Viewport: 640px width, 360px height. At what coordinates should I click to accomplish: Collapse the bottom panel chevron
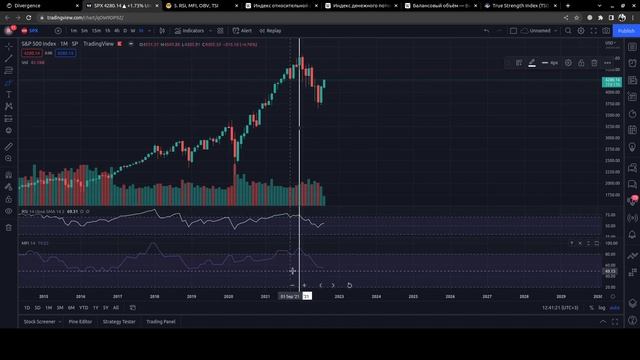(603, 322)
